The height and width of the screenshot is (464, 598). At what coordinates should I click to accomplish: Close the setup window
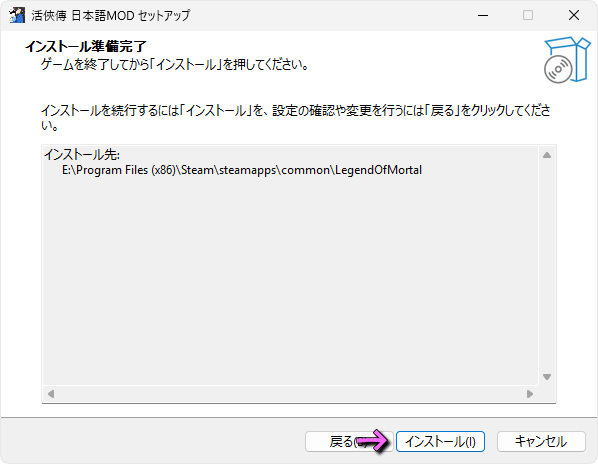click(x=574, y=15)
